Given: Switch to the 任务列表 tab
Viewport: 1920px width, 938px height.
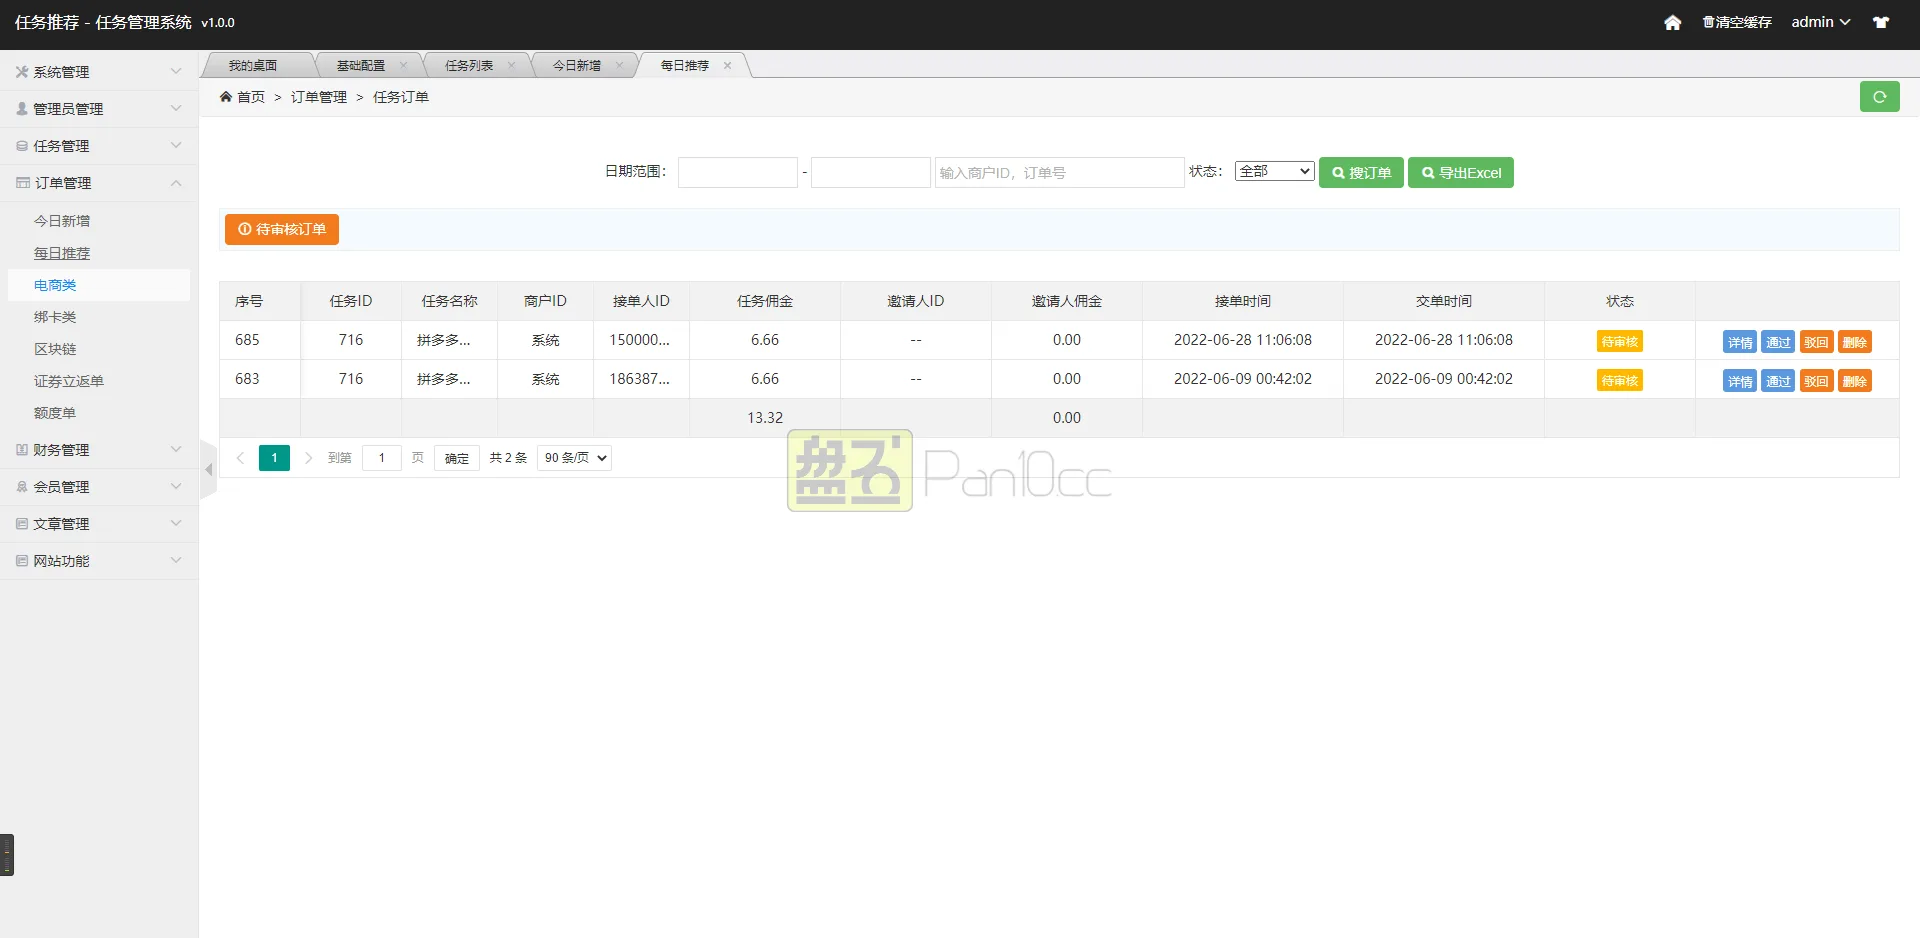Looking at the screenshot, I should pos(469,64).
